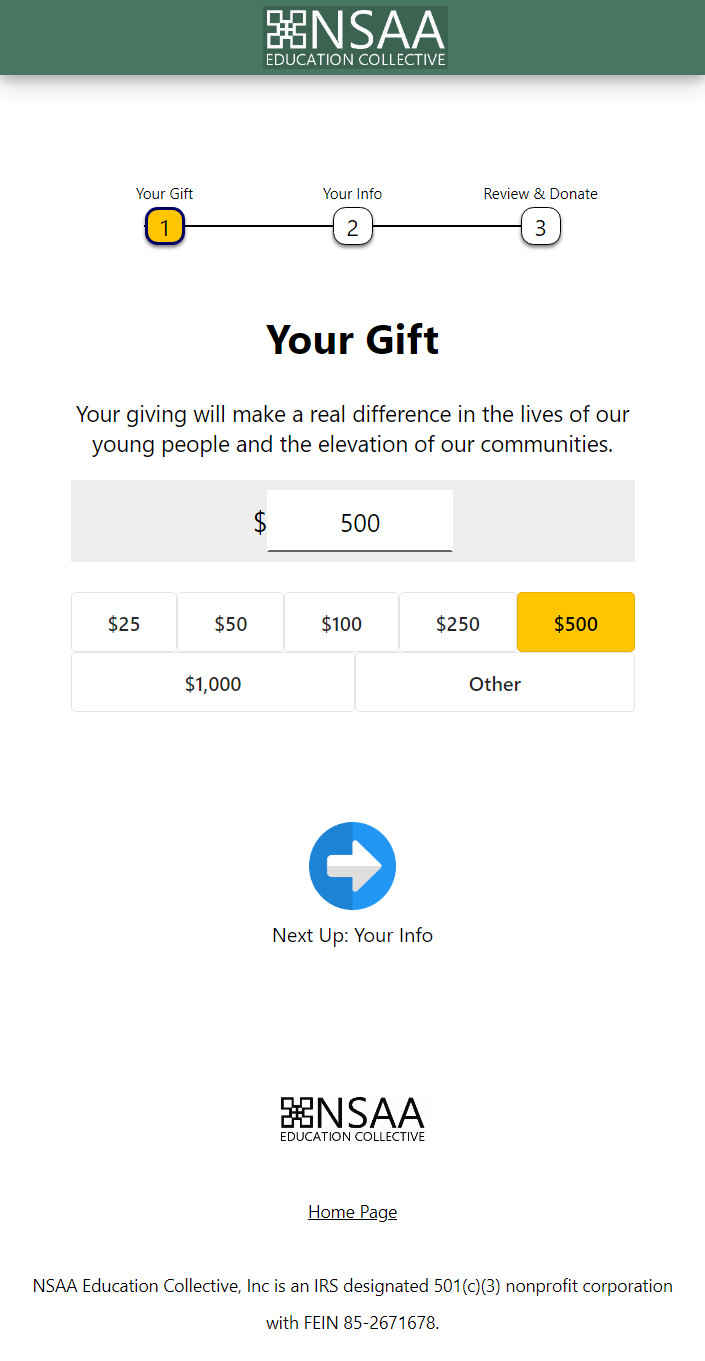
Task: Click the Review & Donate step label
Action: point(540,194)
